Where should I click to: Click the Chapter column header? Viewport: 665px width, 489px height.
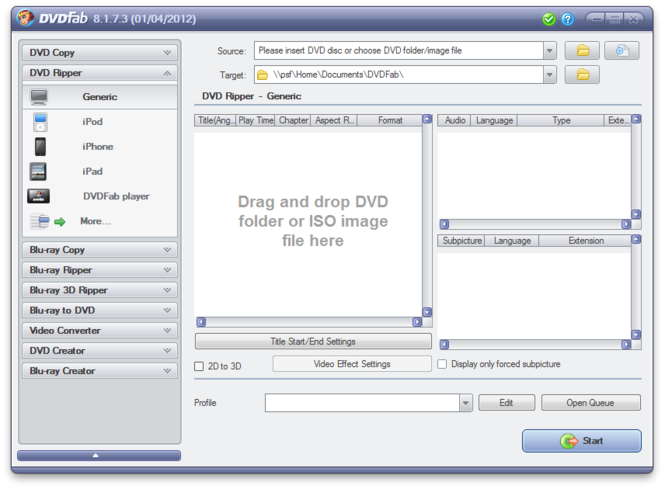coord(293,120)
